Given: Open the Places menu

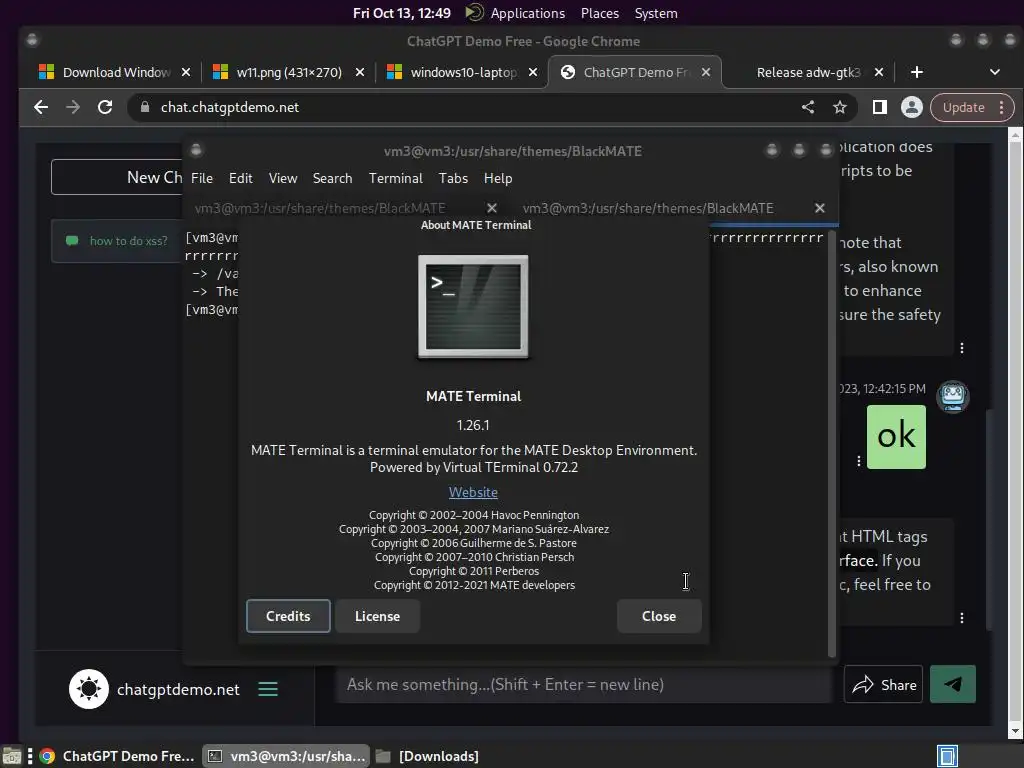Looking at the screenshot, I should click(600, 13).
